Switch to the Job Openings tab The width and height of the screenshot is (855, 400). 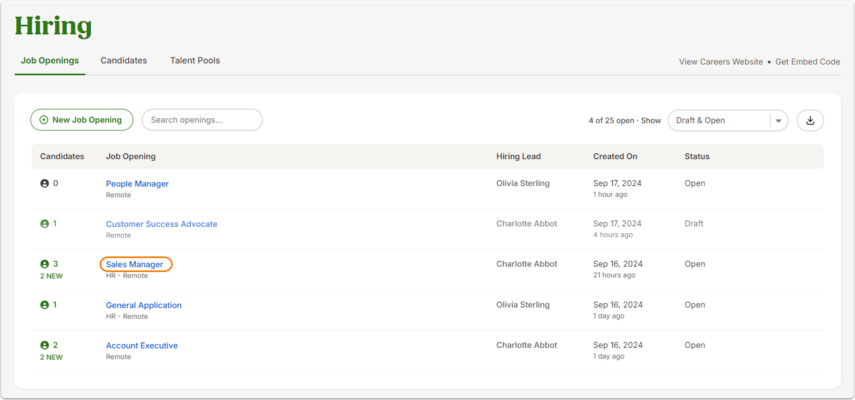tap(50, 60)
